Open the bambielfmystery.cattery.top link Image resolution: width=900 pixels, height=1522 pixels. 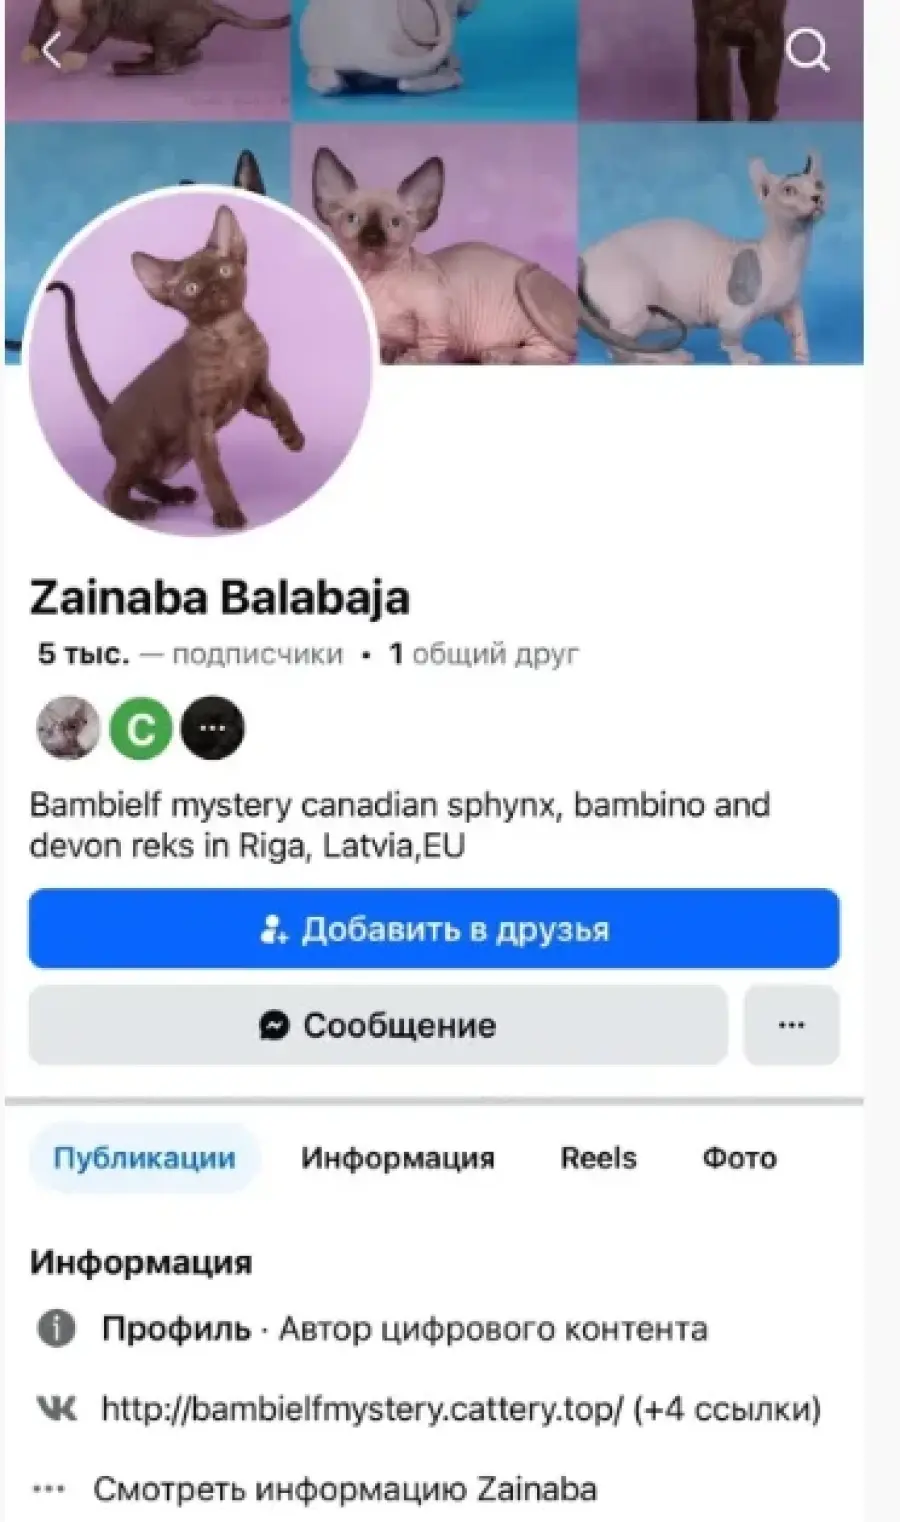(363, 1410)
